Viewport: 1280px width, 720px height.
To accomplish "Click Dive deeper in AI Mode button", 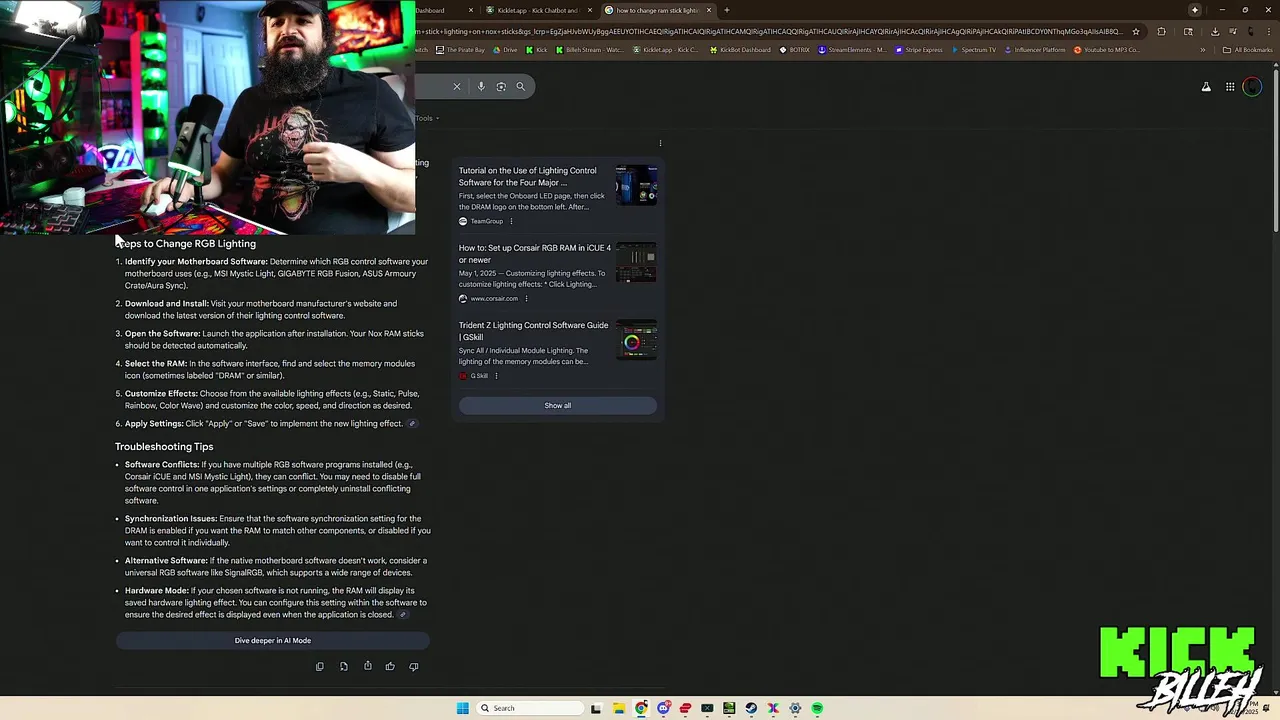I will coord(273,640).
